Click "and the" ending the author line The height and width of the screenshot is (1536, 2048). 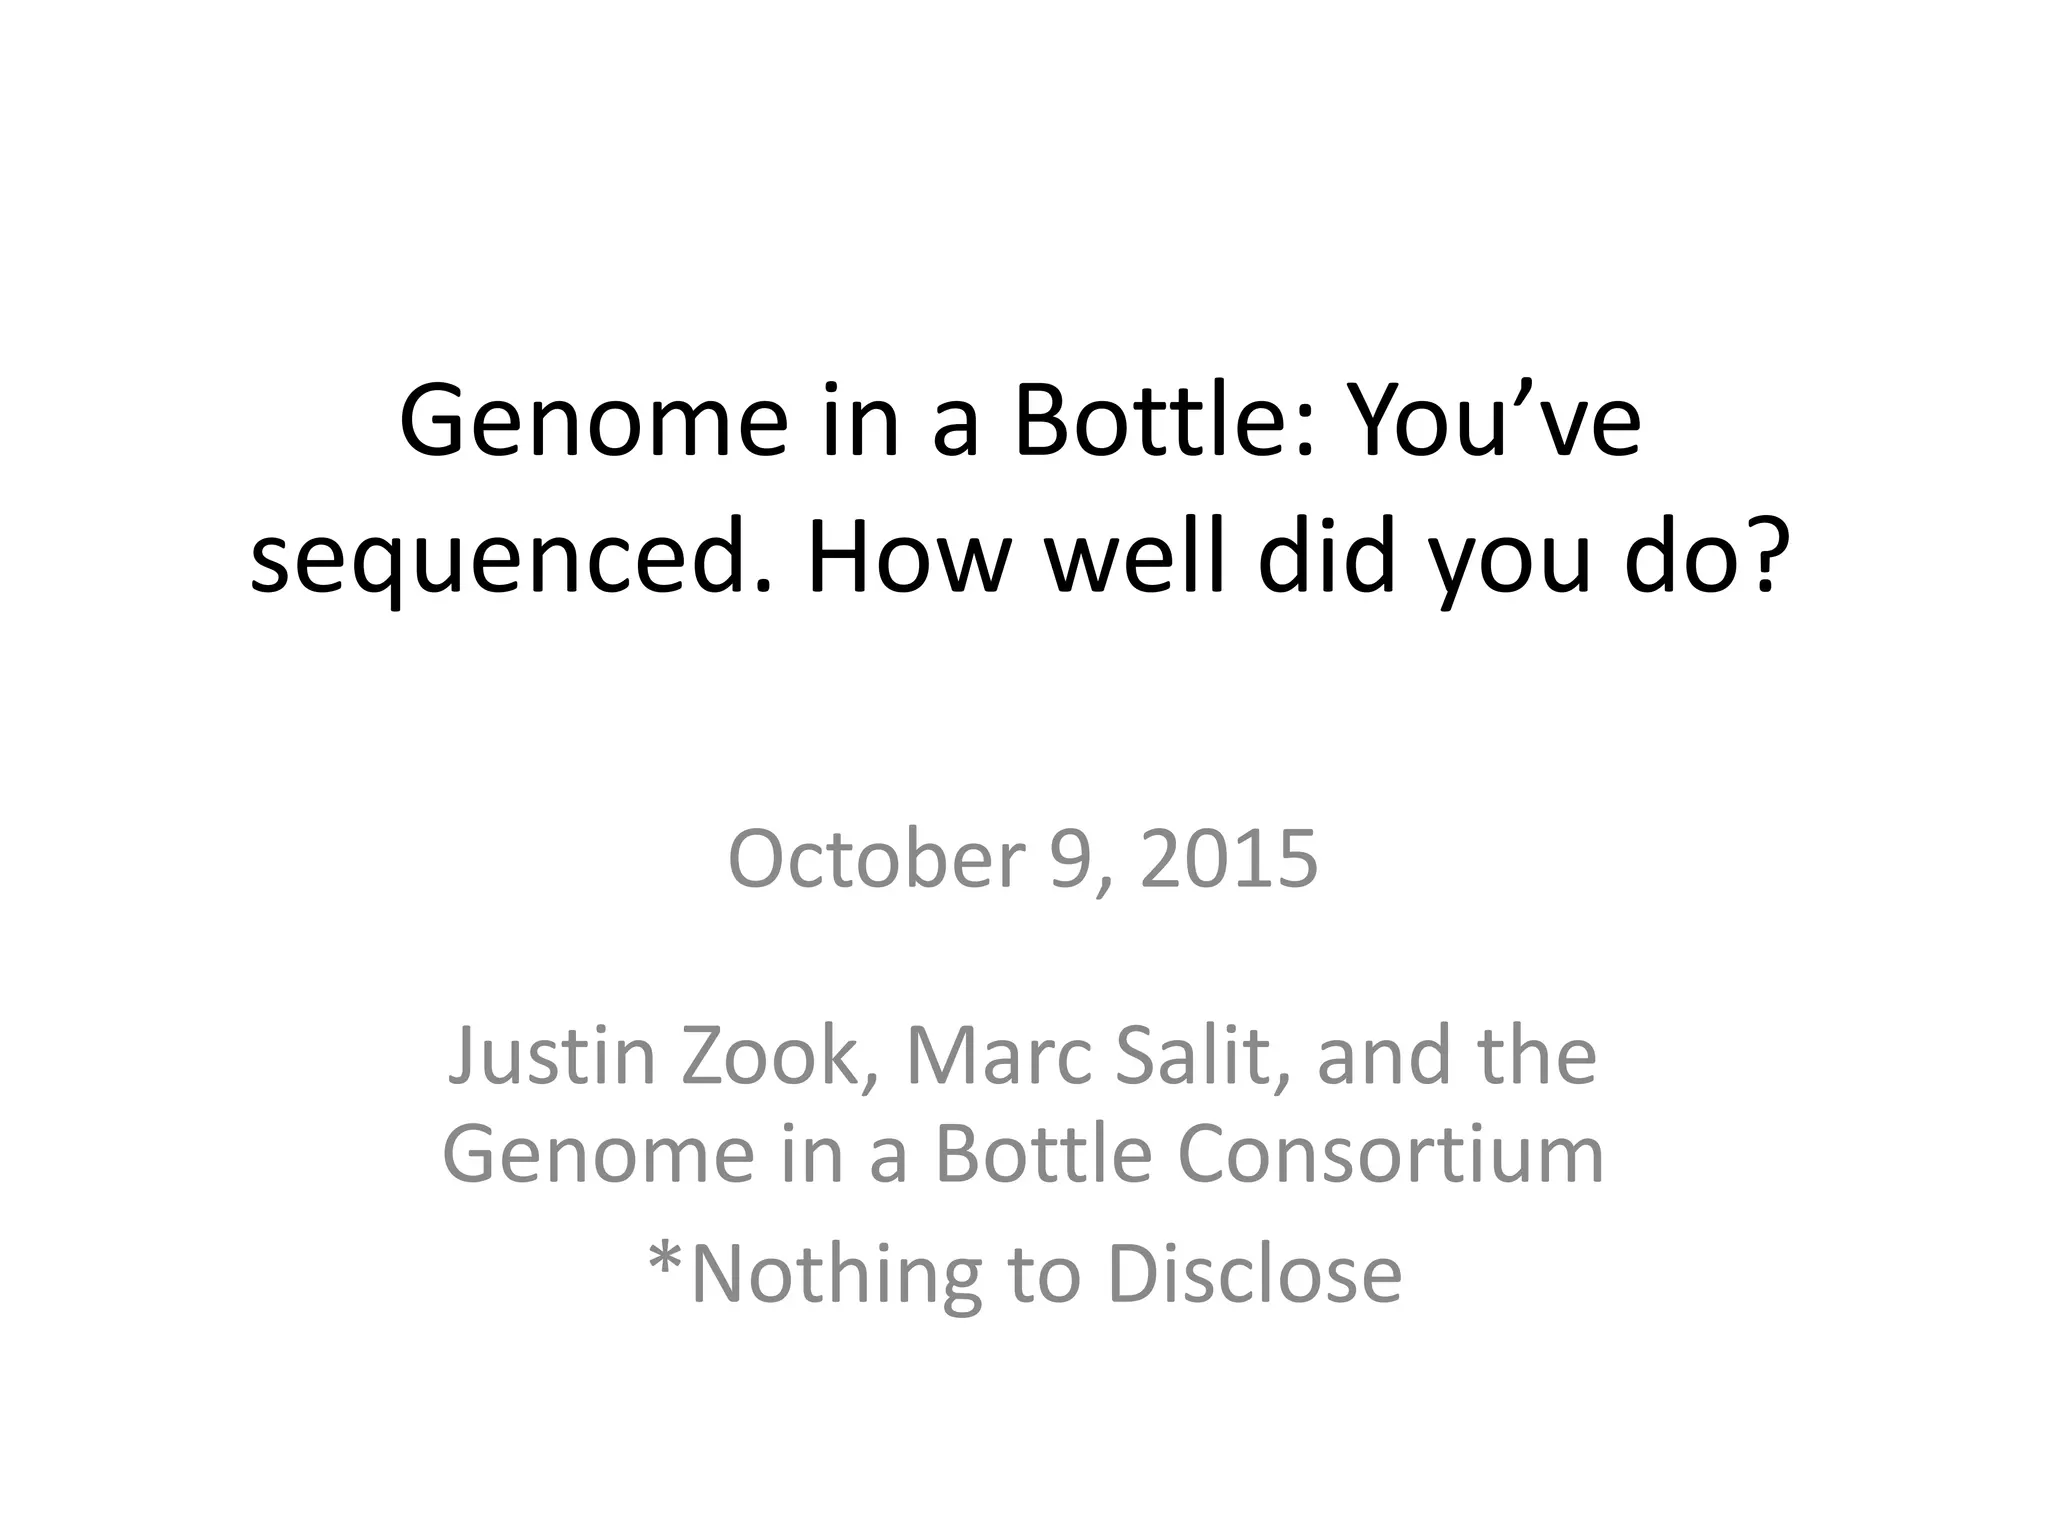[x=1456, y=1056]
